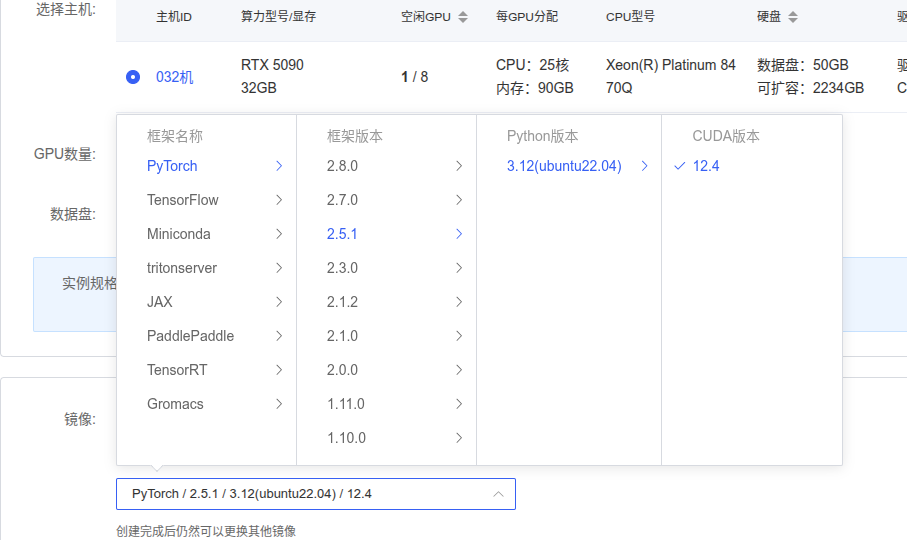Click the 主机ID column header

tap(174, 17)
